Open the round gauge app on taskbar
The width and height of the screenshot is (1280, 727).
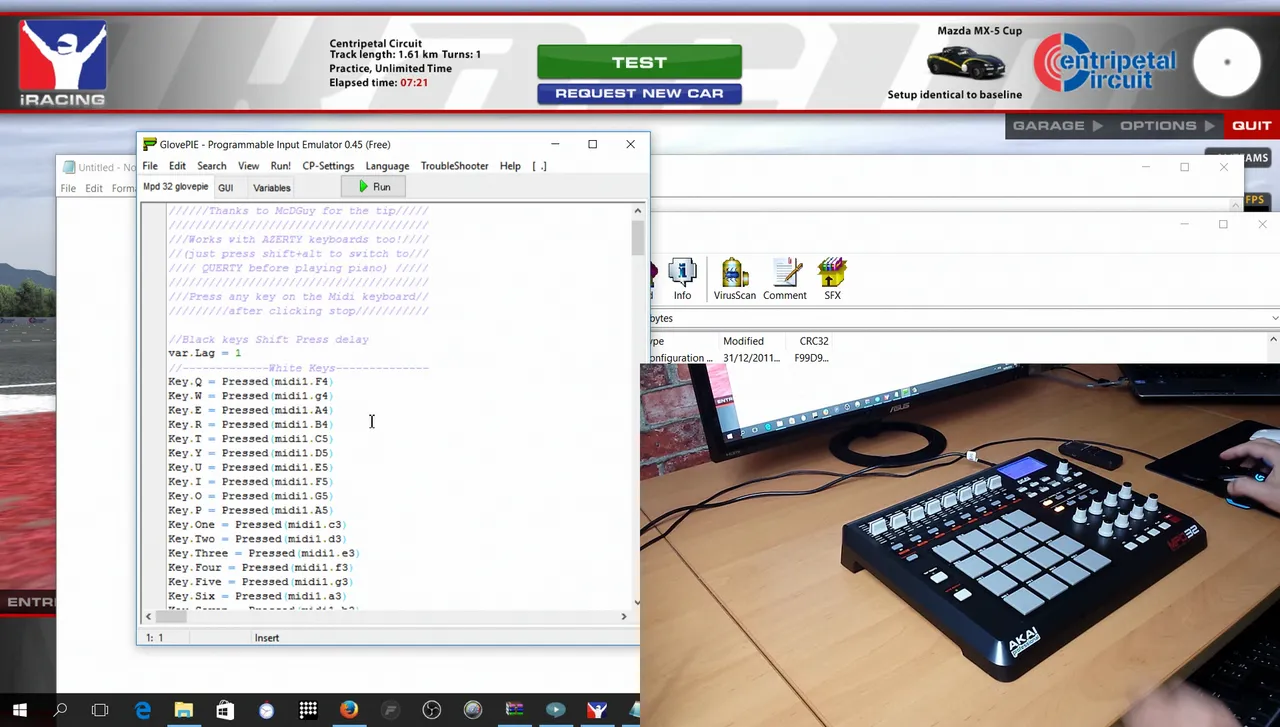(473, 710)
